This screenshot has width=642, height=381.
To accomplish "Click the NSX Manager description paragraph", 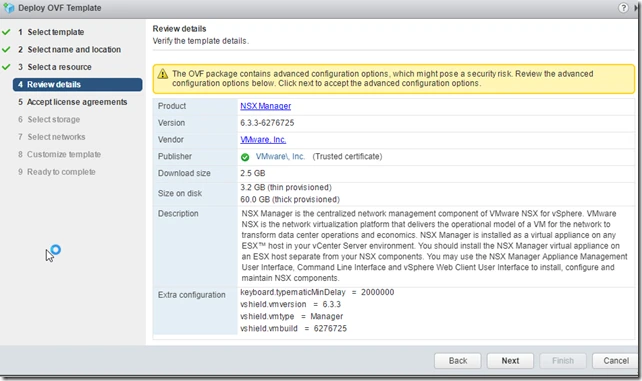I will 434,246.
